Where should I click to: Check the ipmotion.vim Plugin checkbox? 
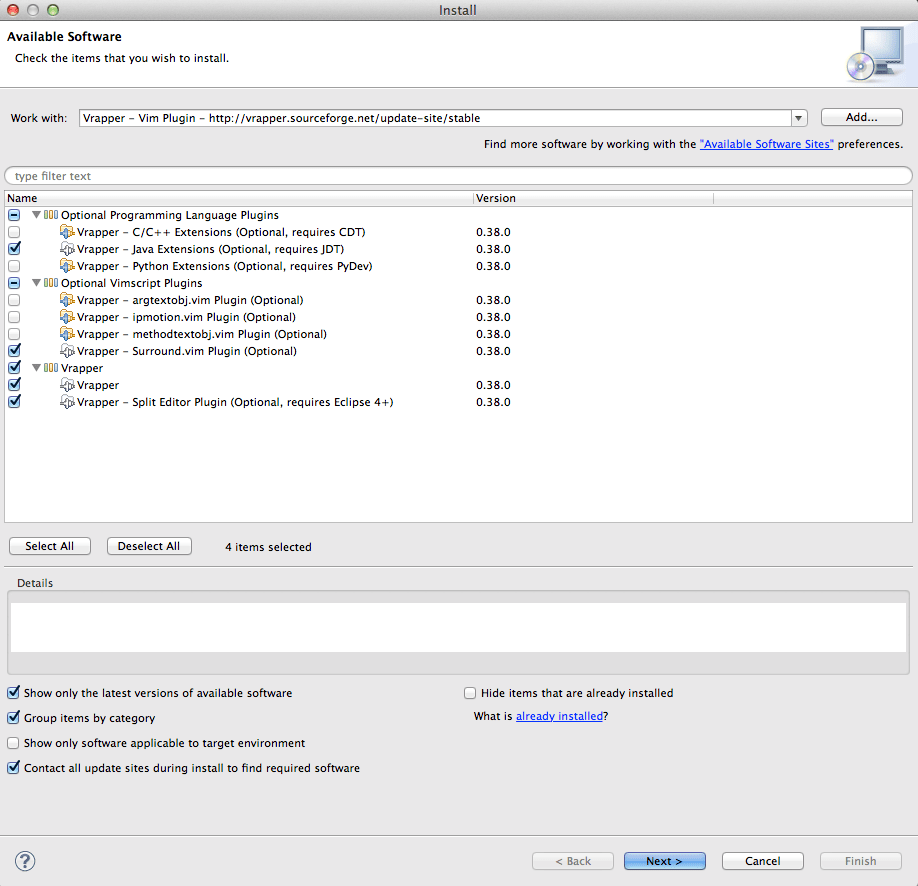(x=14, y=317)
